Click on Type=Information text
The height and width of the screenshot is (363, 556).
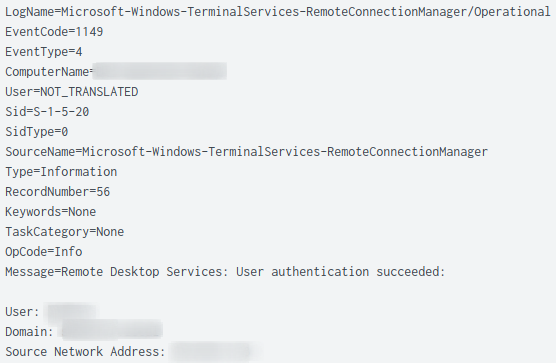click(61, 172)
